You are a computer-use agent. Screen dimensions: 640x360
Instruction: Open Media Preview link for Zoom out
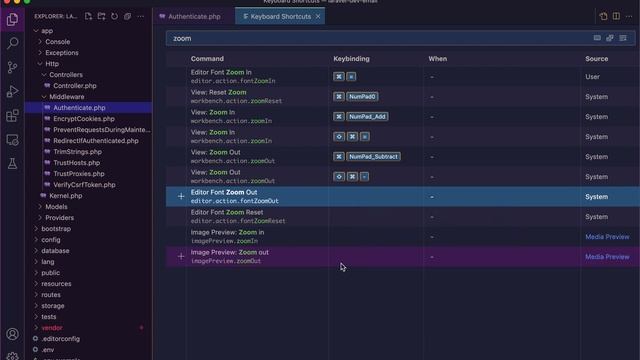pyautogui.click(x=607, y=257)
